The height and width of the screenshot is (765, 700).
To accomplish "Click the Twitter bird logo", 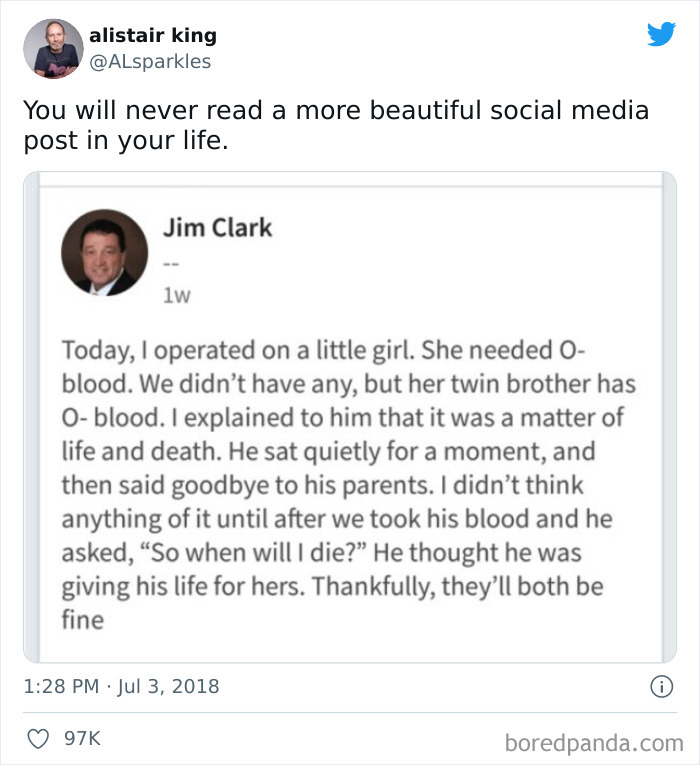I will coord(661,35).
